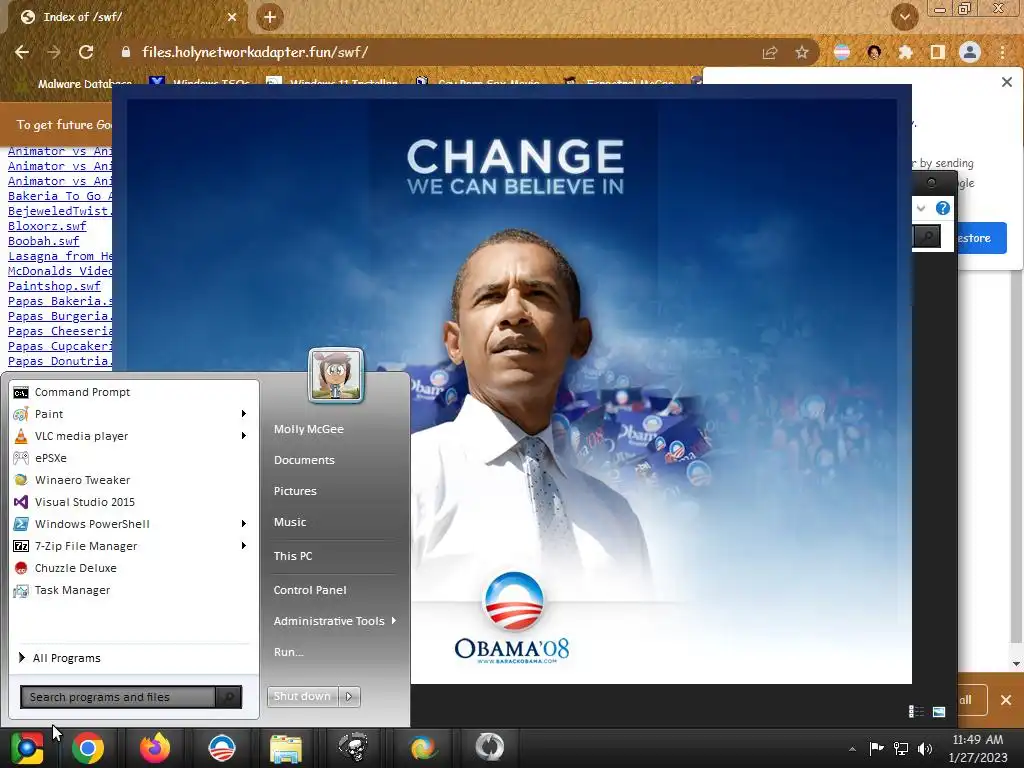The height and width of the screenshot is (768, 1024).
Task: Open File Explorer from the taskbar
Action: [286, 748]
